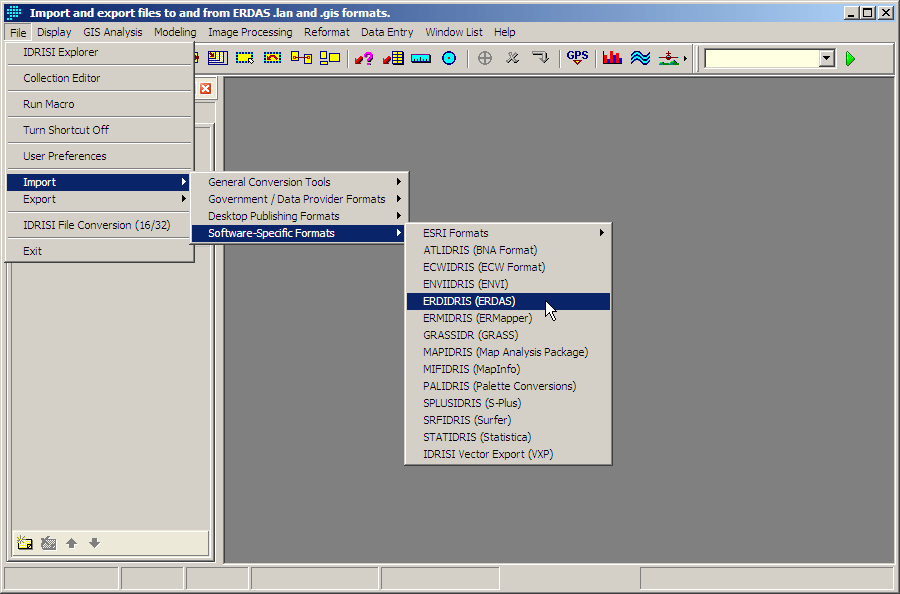Viewport: 900px width, 594px height.
Task: Click the move down arrow icon
Action: 95,543
